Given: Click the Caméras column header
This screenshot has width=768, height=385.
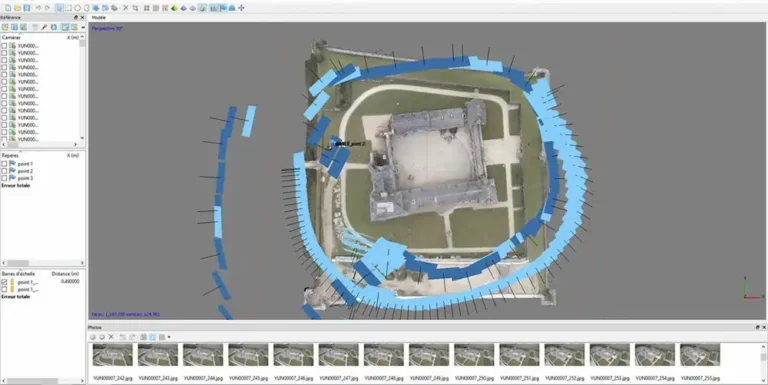Looking at the screenshot, I should pos(11,37).
